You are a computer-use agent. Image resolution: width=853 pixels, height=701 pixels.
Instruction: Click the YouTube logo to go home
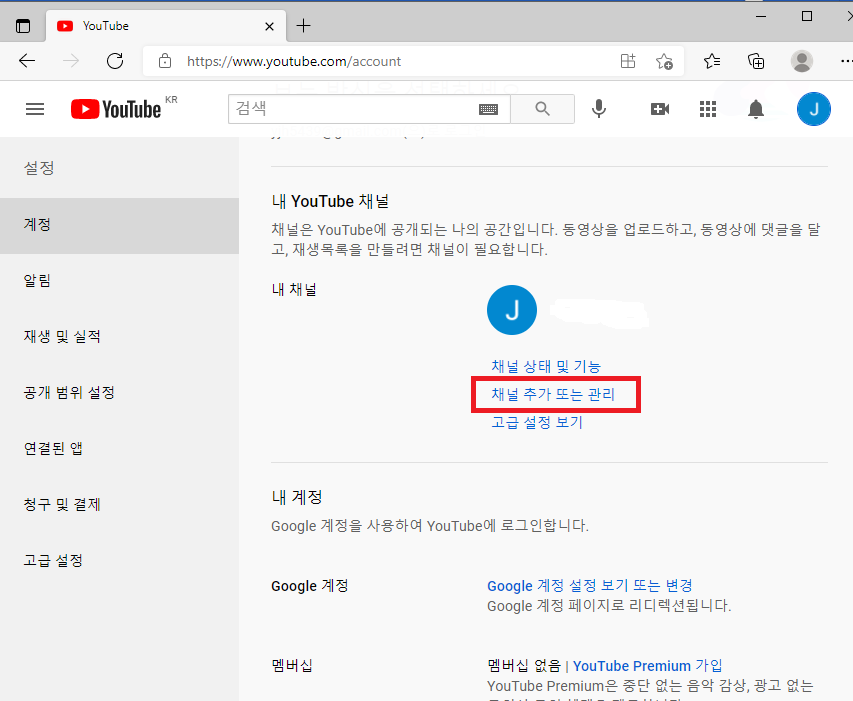116,109
